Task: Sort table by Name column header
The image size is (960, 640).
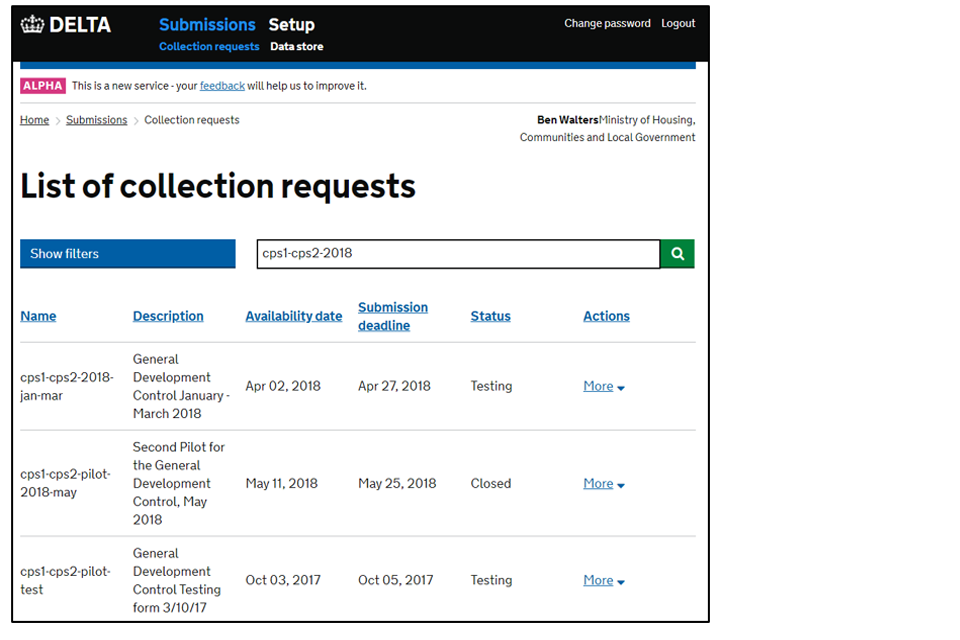Action: 38,316
